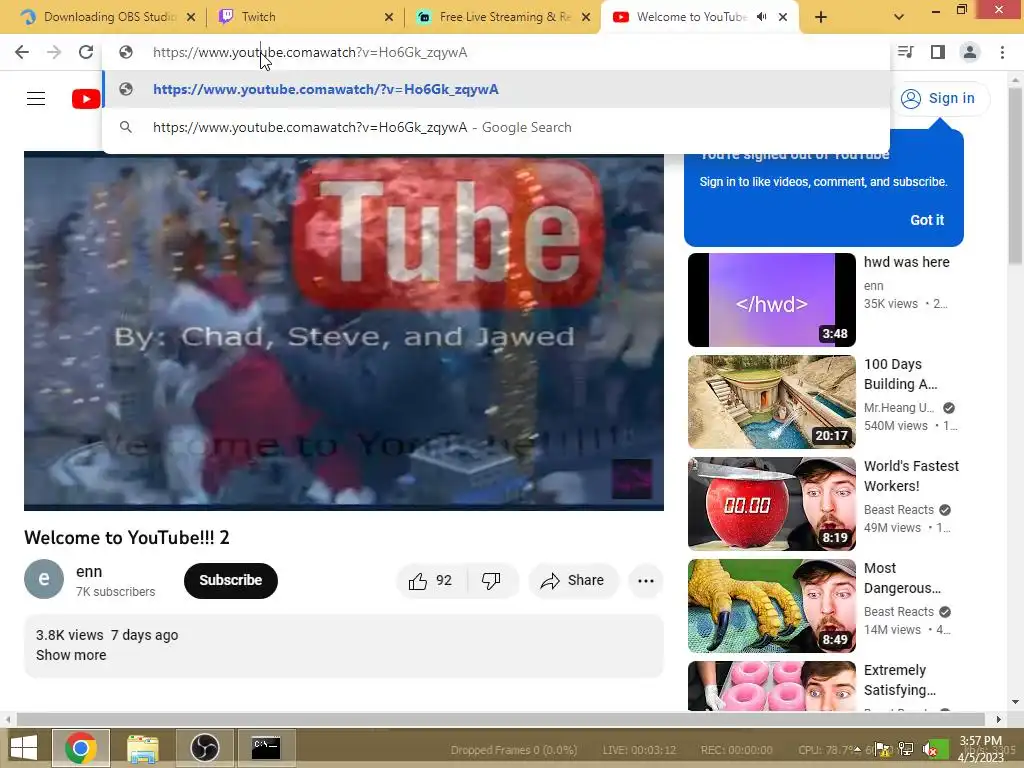Click the enn channel avatar
Viewport: 1024px width, 768px height.
pos(44,579)
